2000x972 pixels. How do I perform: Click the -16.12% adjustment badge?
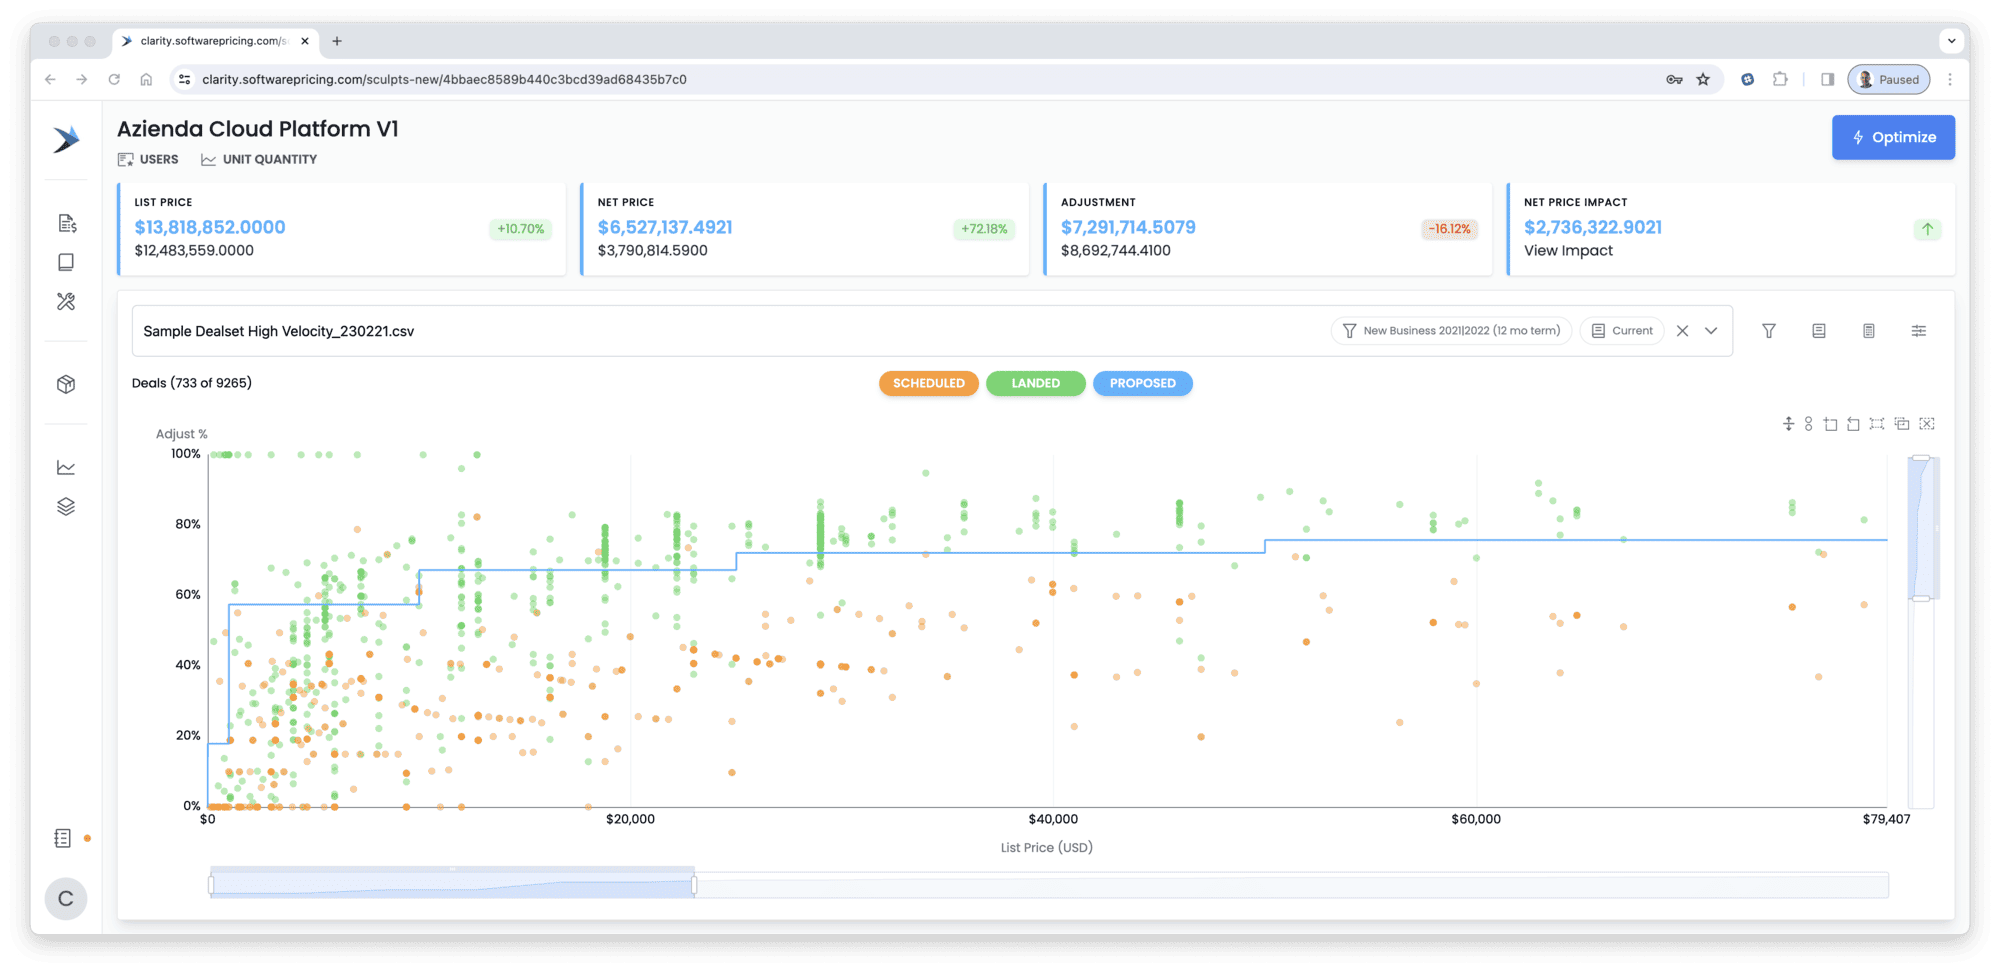1449,229
